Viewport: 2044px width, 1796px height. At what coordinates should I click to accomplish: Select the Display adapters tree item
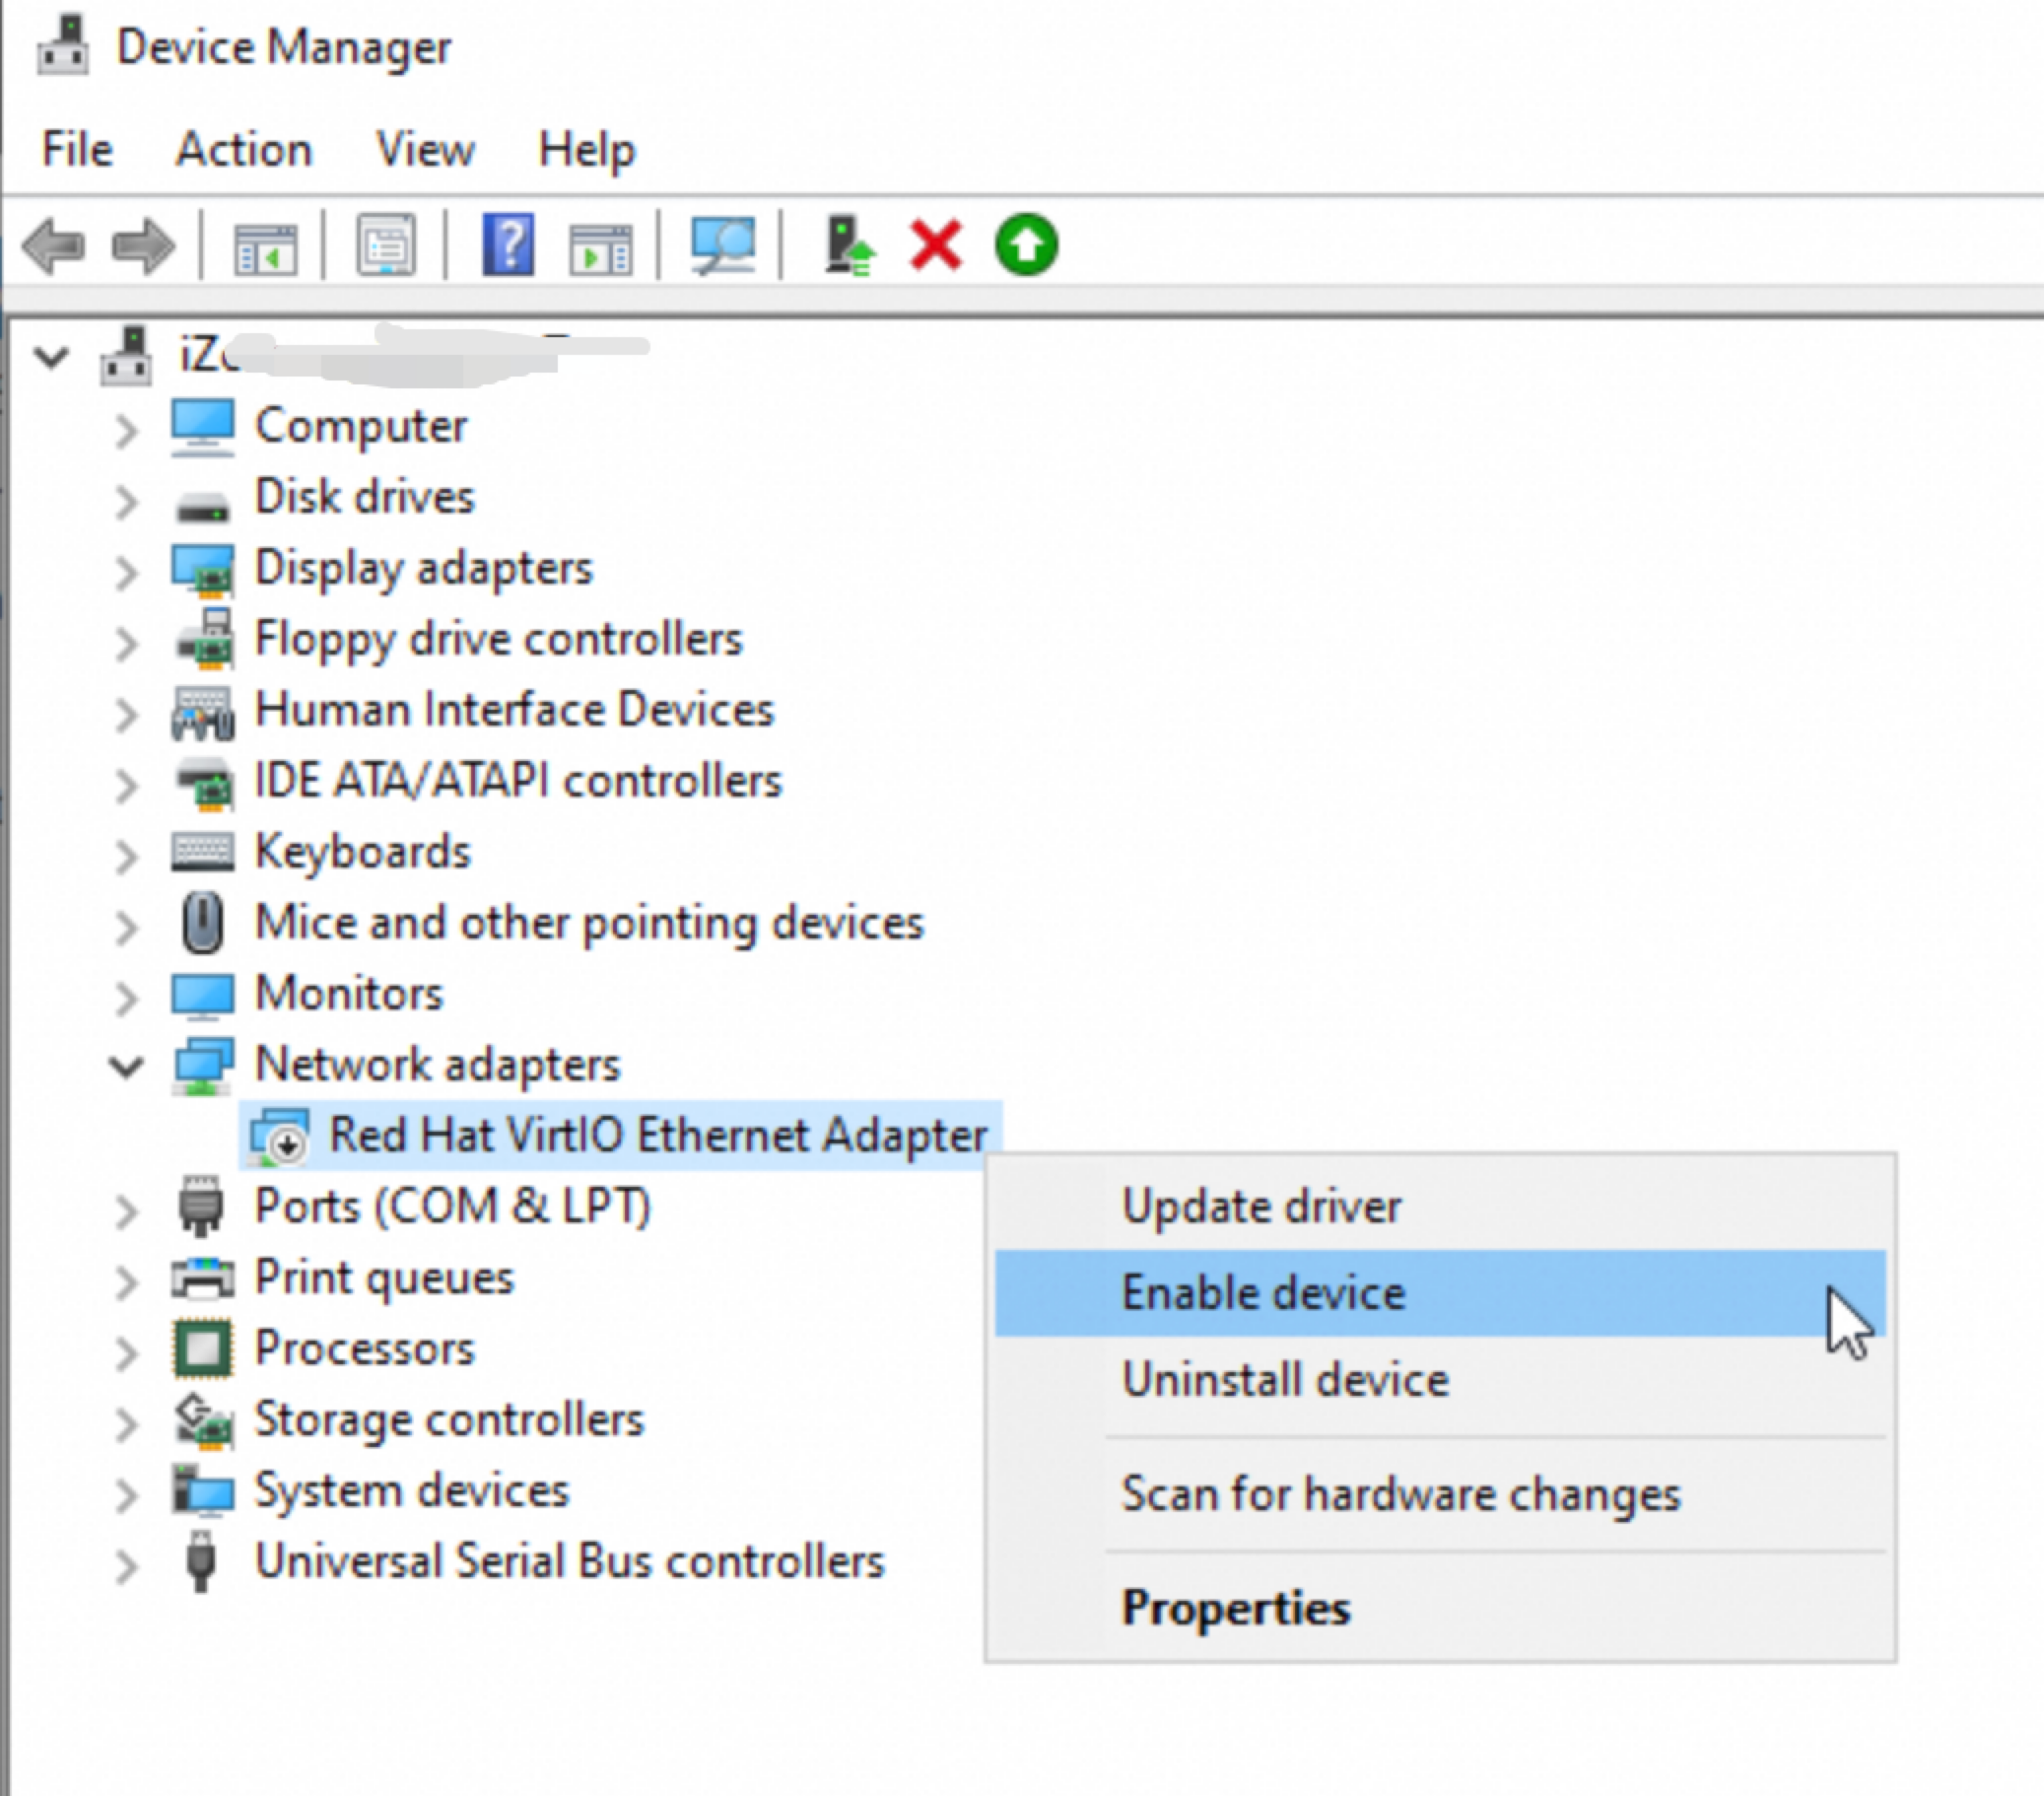[x=423, y=568]
